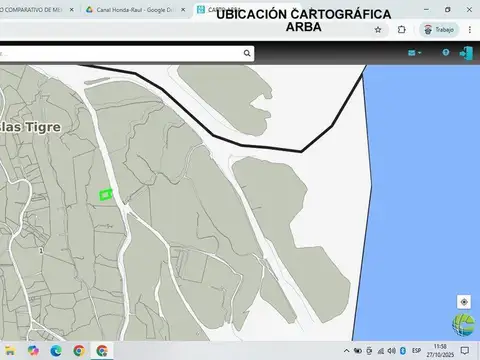The image size is (480, 360).
Task: Click the locate-me target button on map
Action: pyautogui.click(x=464, y=302)
